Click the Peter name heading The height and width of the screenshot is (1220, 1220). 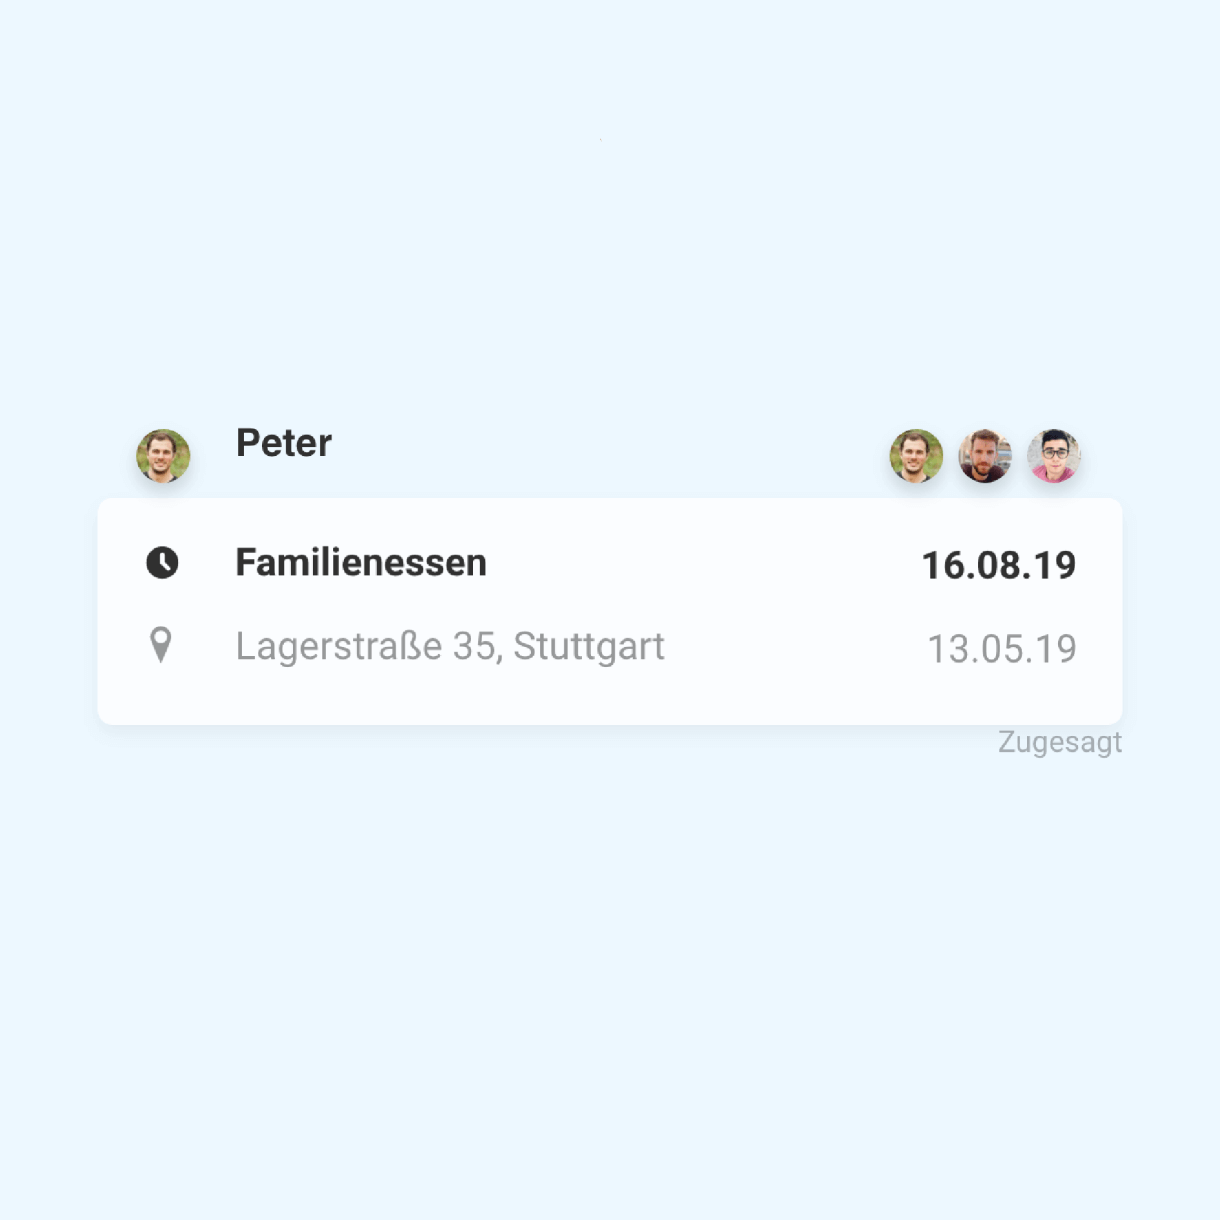(x=284, y=443)
